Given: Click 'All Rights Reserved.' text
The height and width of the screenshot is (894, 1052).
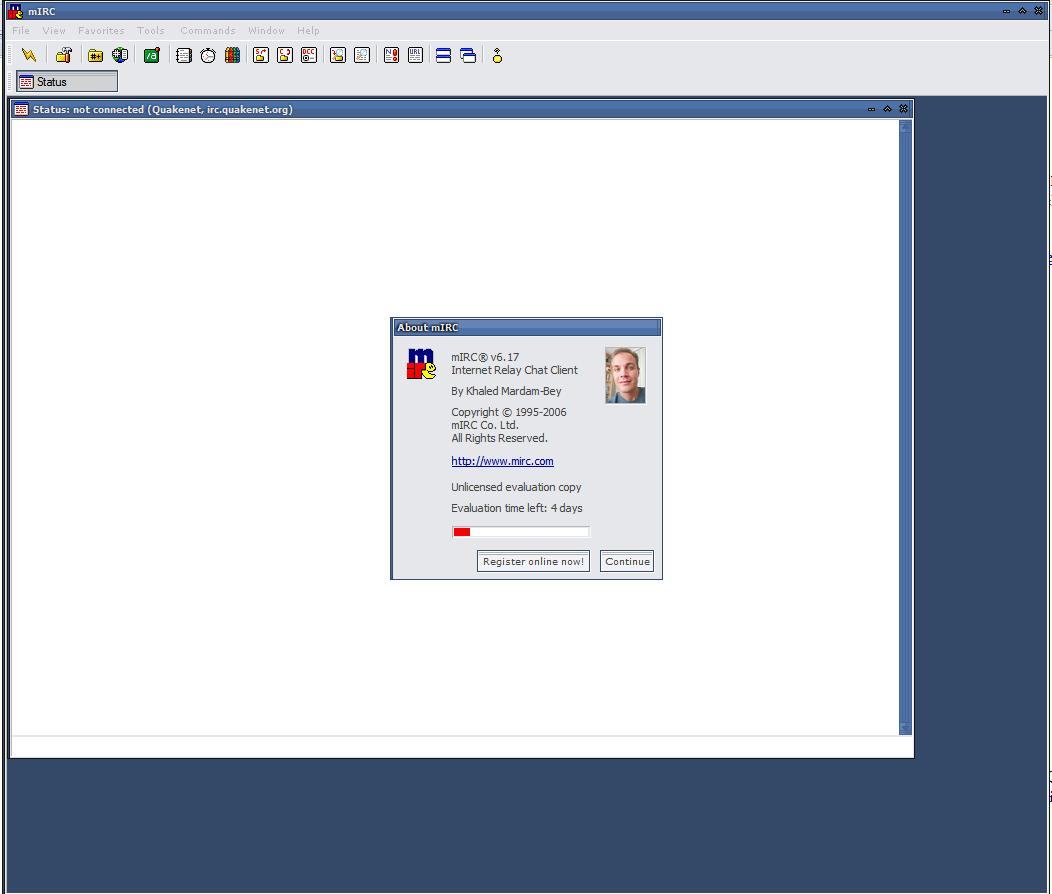Looking at the screenshot, I should click(499, 438).
